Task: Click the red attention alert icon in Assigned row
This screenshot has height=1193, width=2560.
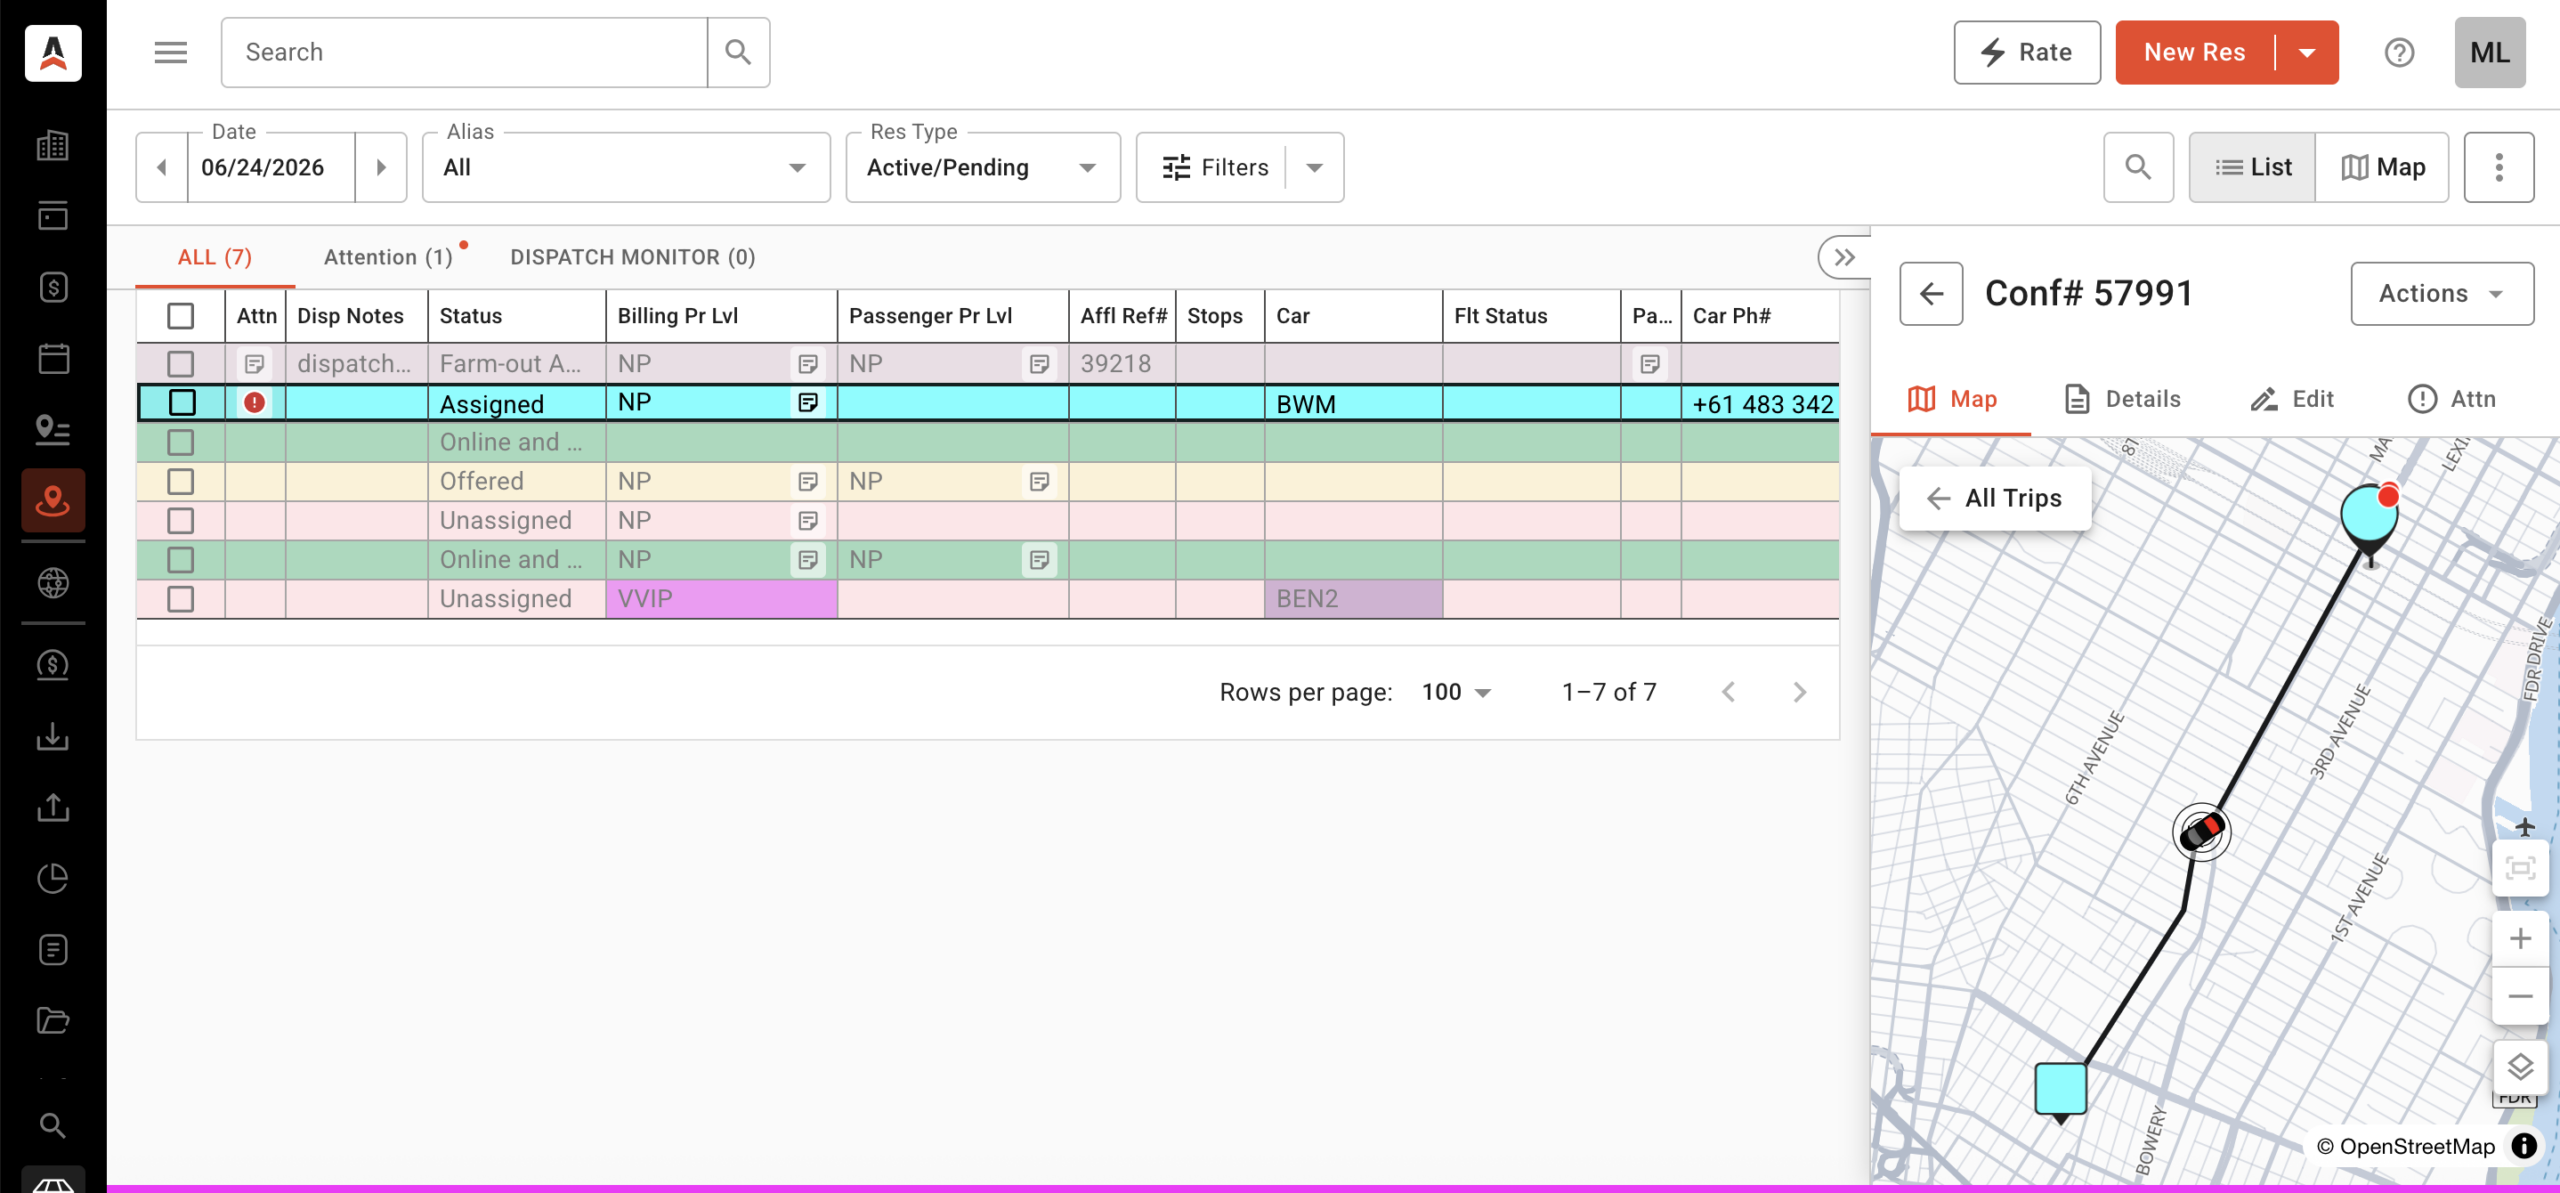Action: click(255, 402)
